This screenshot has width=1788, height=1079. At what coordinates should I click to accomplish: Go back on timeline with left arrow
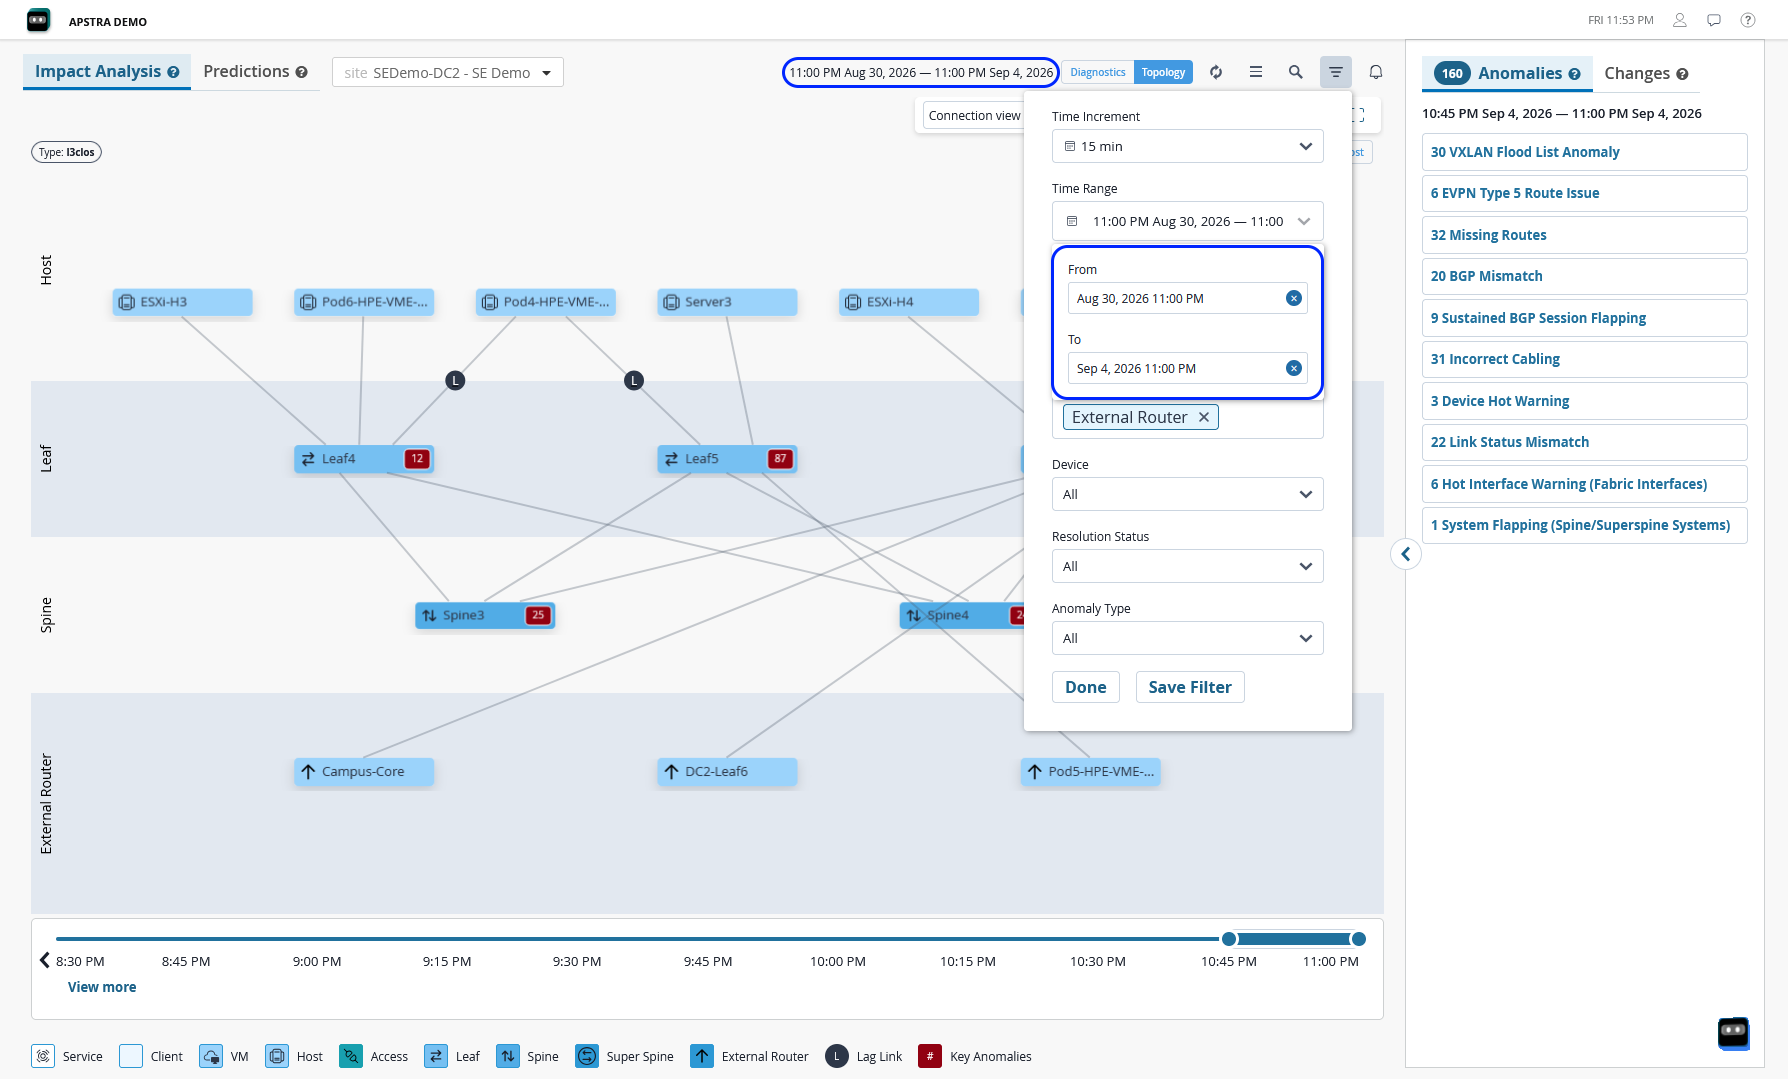45,960
